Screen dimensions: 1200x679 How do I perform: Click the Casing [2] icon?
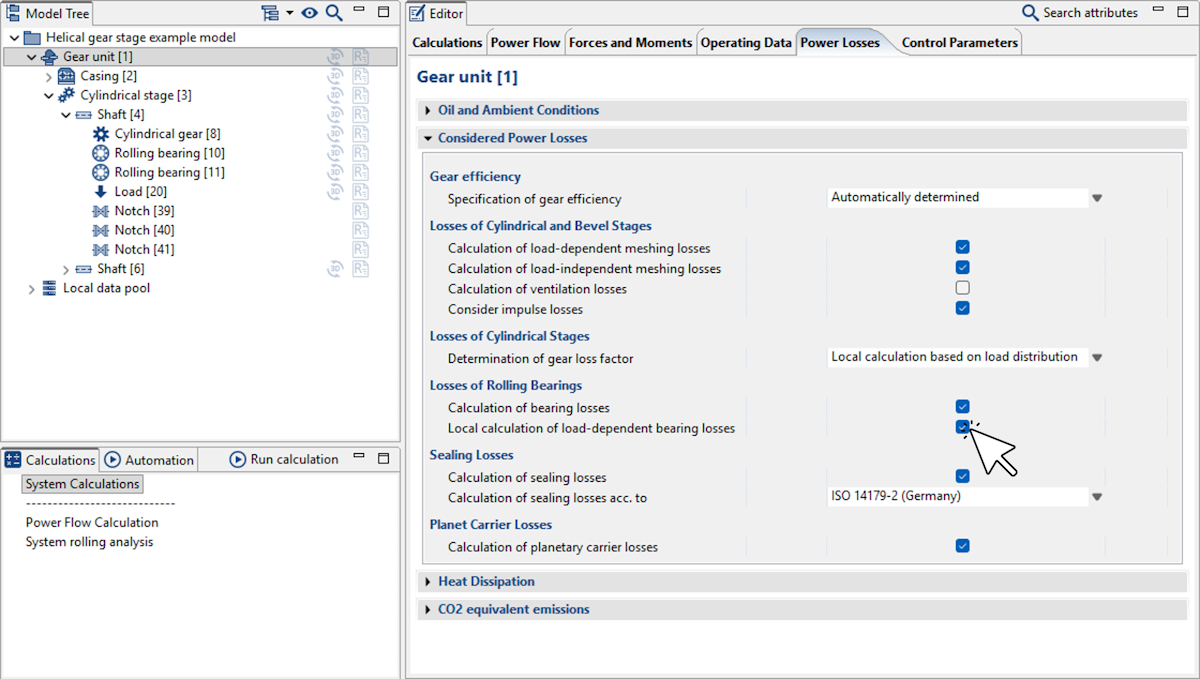tap(67, 76)
